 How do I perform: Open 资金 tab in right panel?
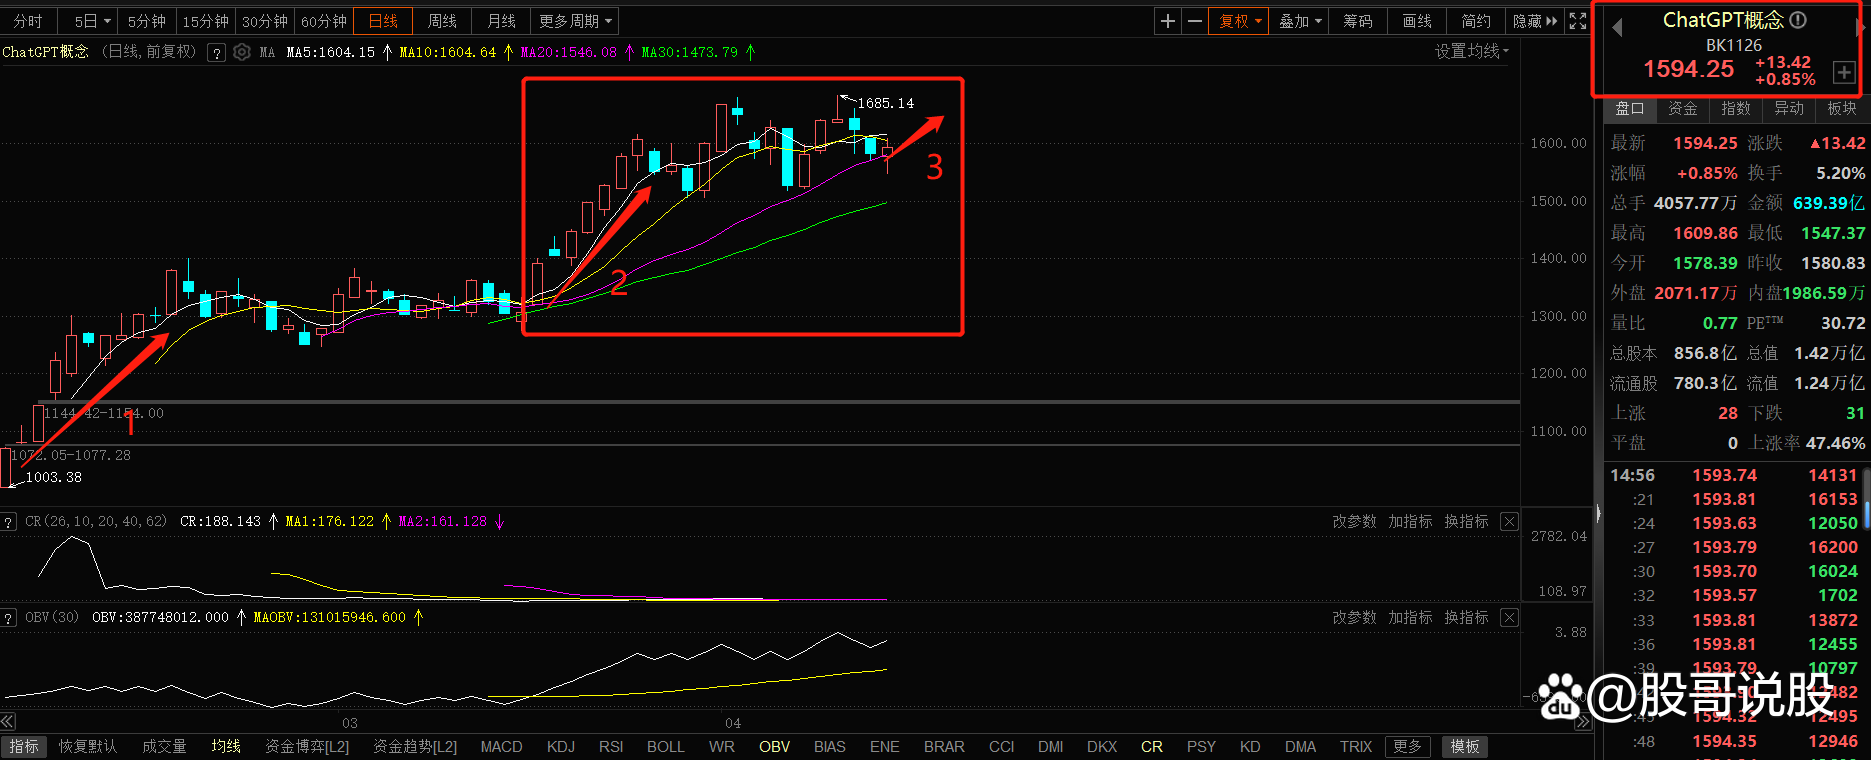point(1683,109)
